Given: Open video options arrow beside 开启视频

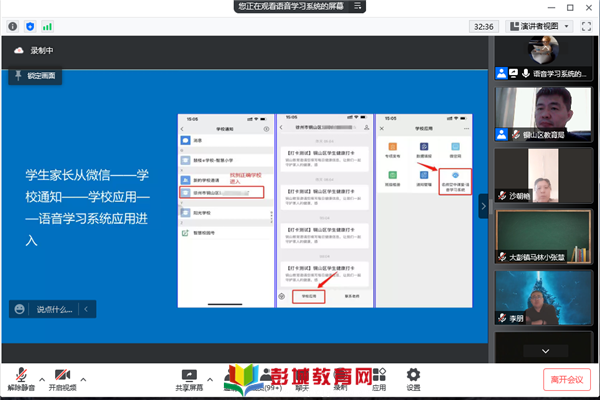Looking at the screenshot, I should click(83, 379).
